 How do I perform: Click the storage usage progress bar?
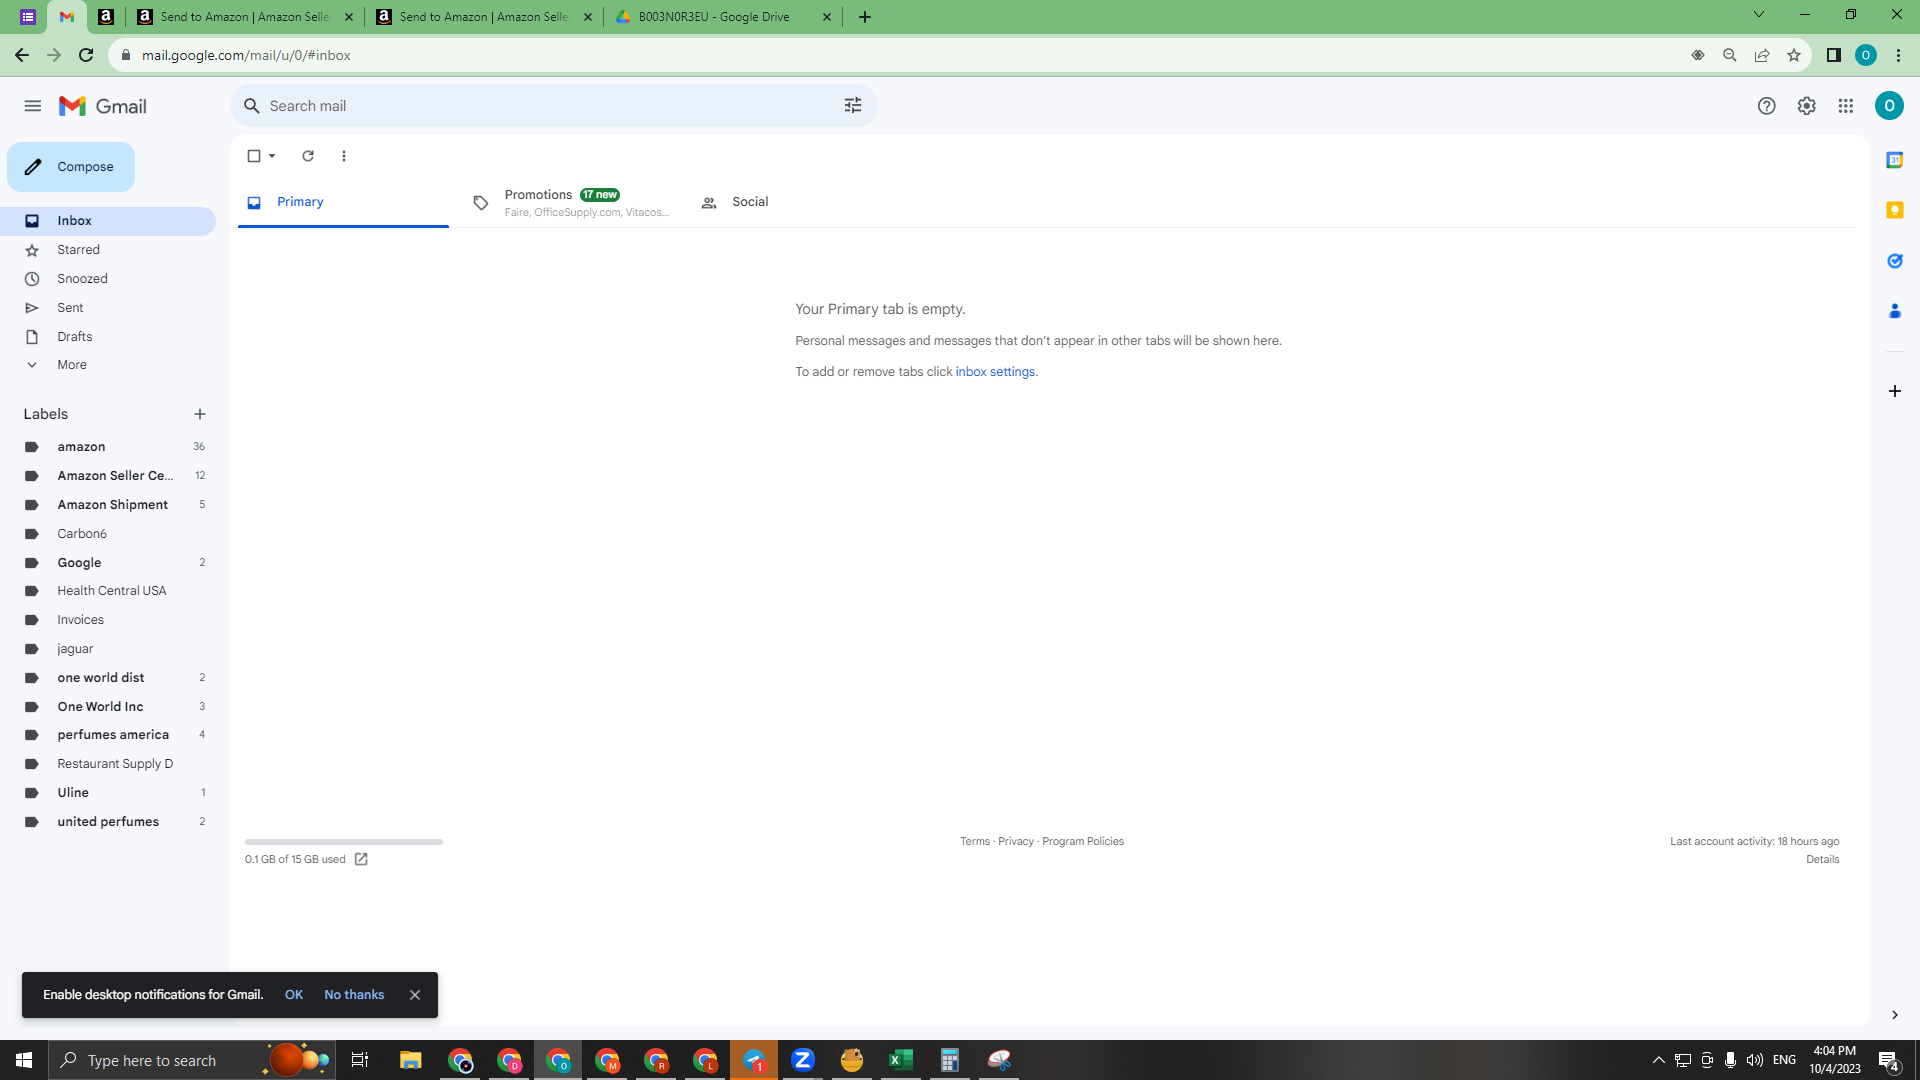tap(344, 842)
